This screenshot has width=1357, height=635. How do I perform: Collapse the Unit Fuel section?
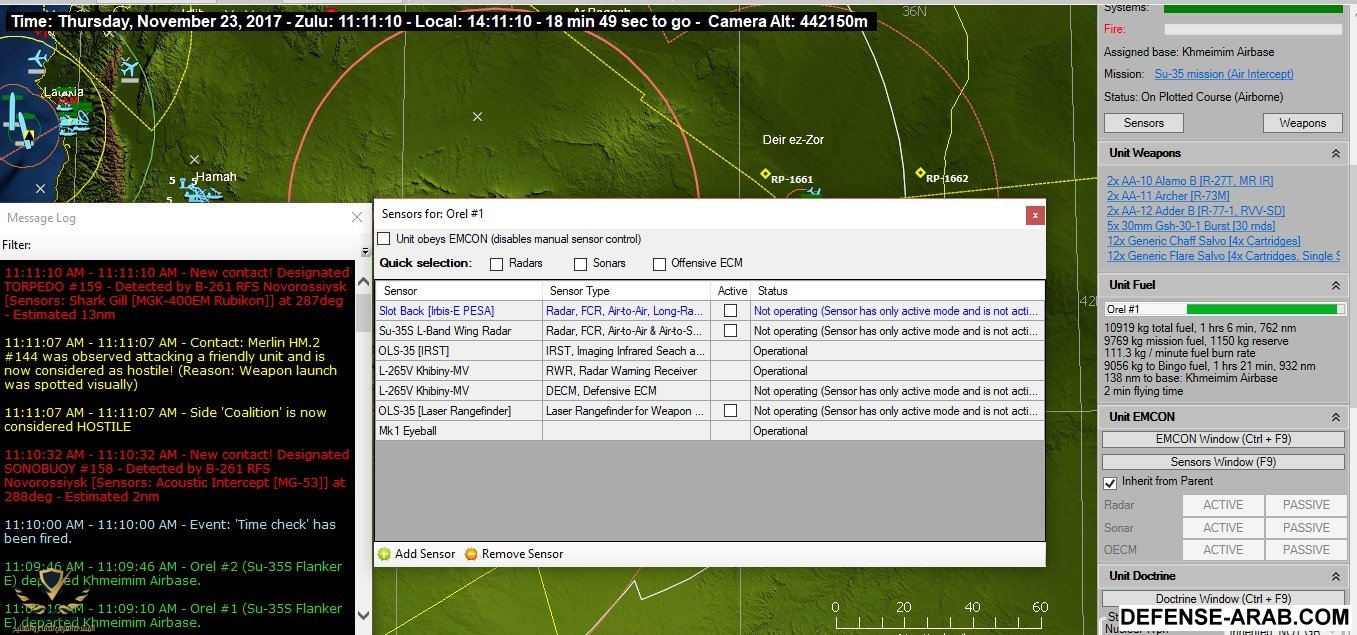1335,286
